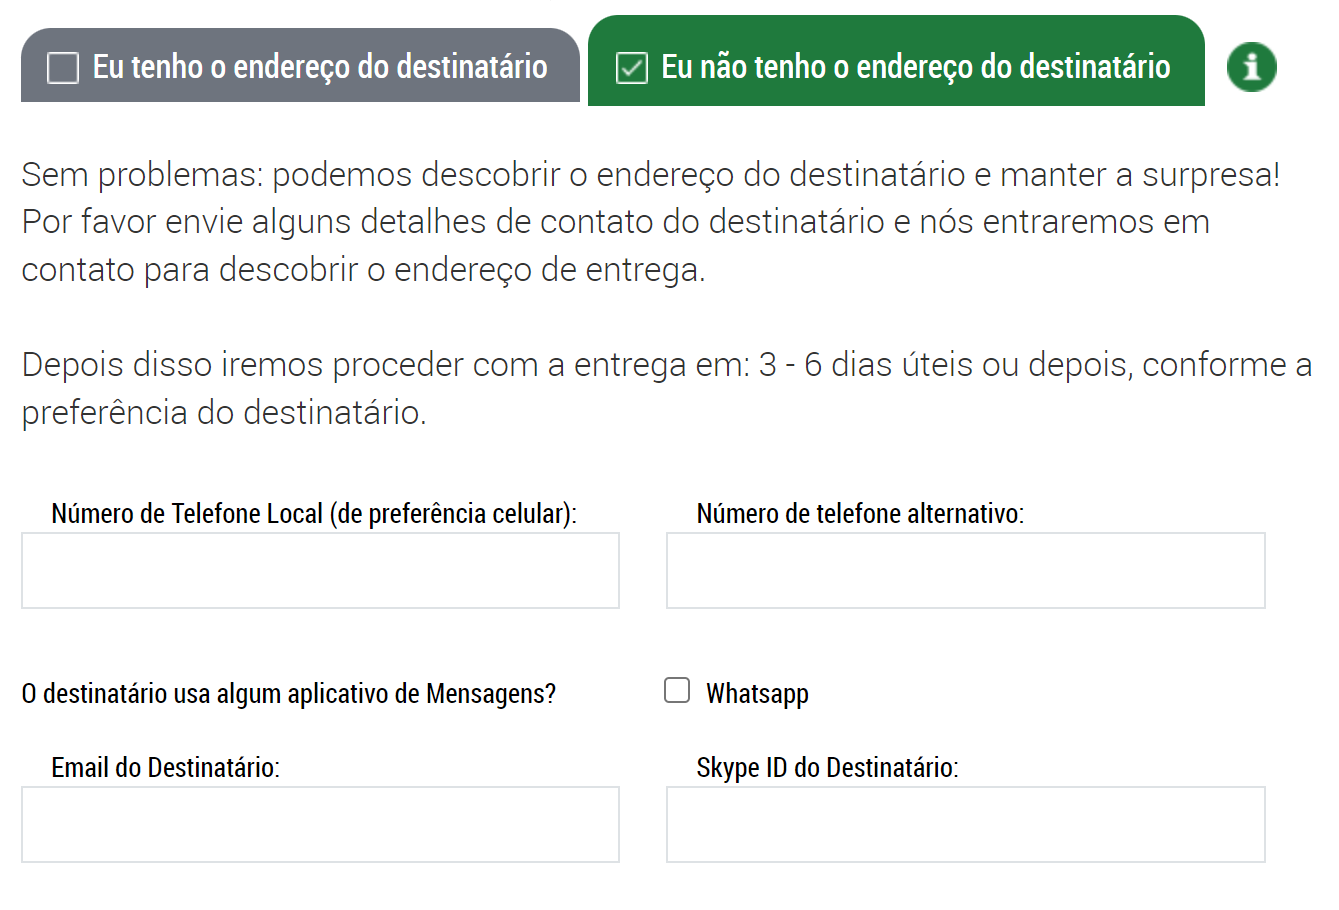Click the empty square icon beside 'Eu tenho'
Screen dimensions: 1339x910
(x=64, y=66)
